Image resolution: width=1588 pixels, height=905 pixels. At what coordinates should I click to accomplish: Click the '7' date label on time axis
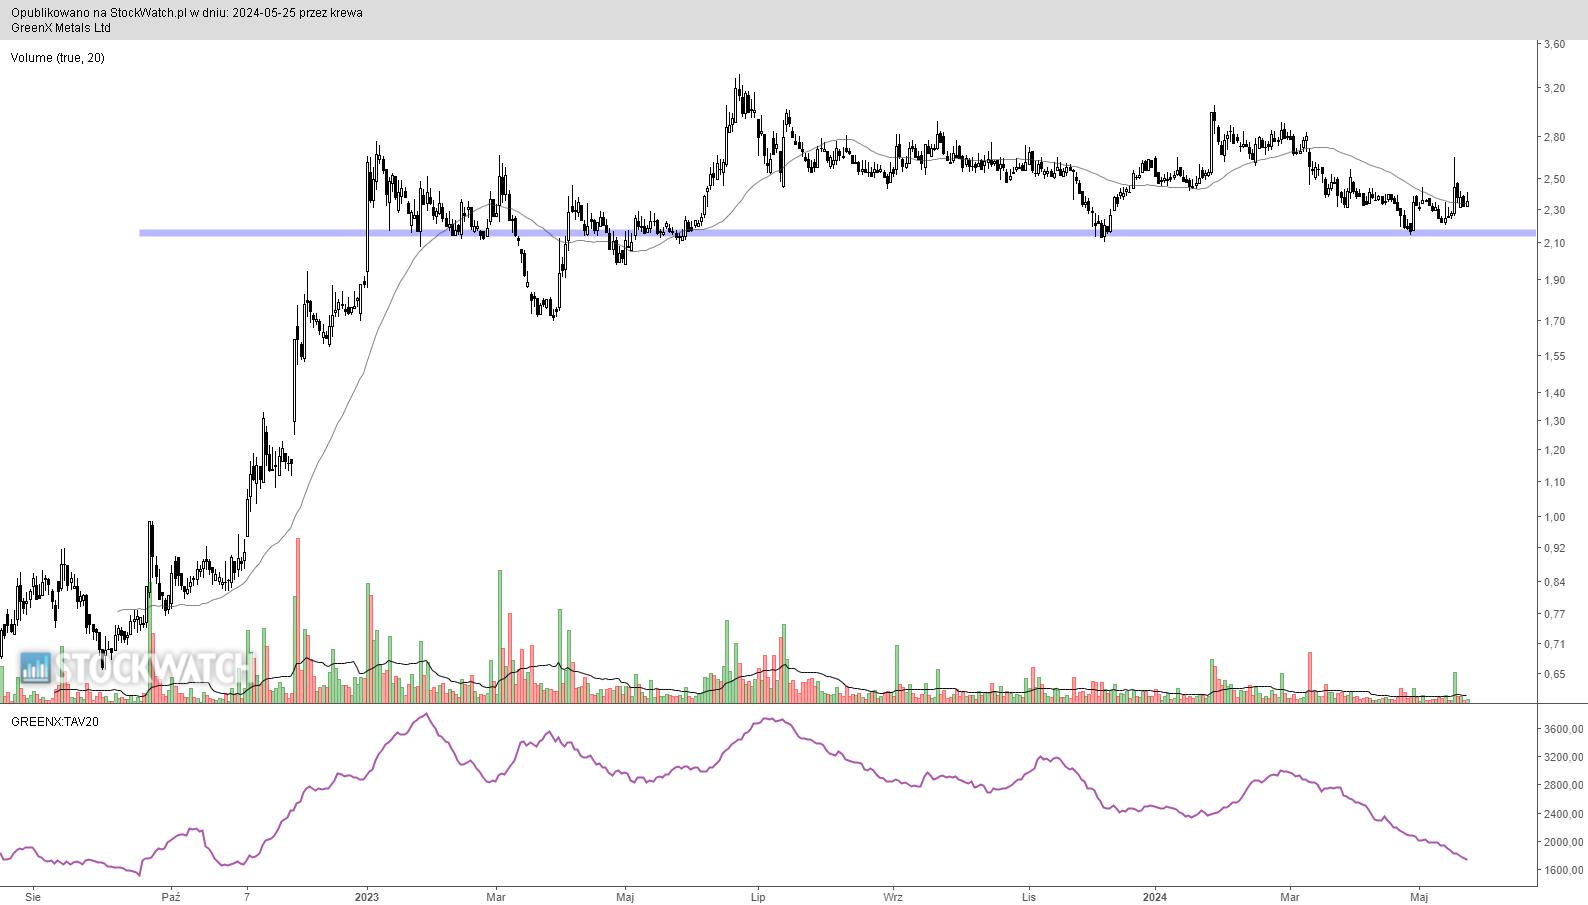click(246, 896)
